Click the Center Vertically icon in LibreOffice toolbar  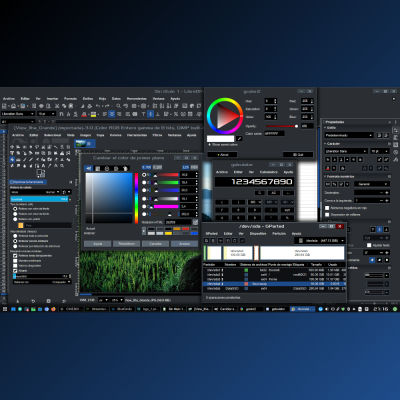point(151,114)
